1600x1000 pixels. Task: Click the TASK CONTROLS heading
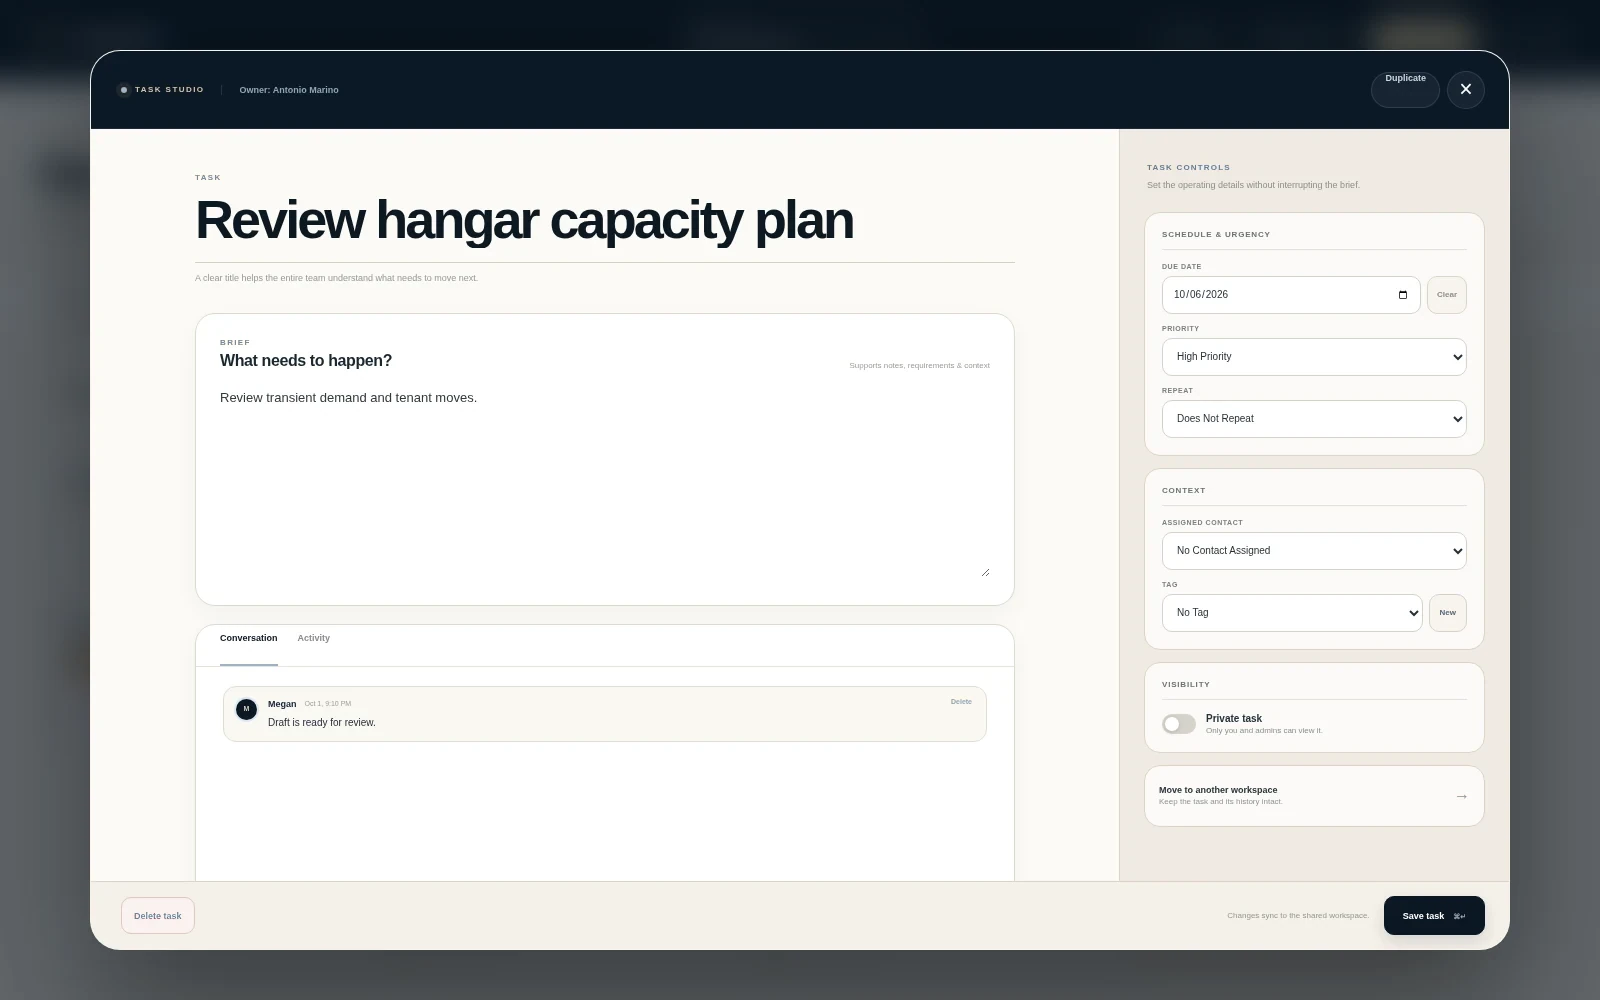tap(1189, 168)
